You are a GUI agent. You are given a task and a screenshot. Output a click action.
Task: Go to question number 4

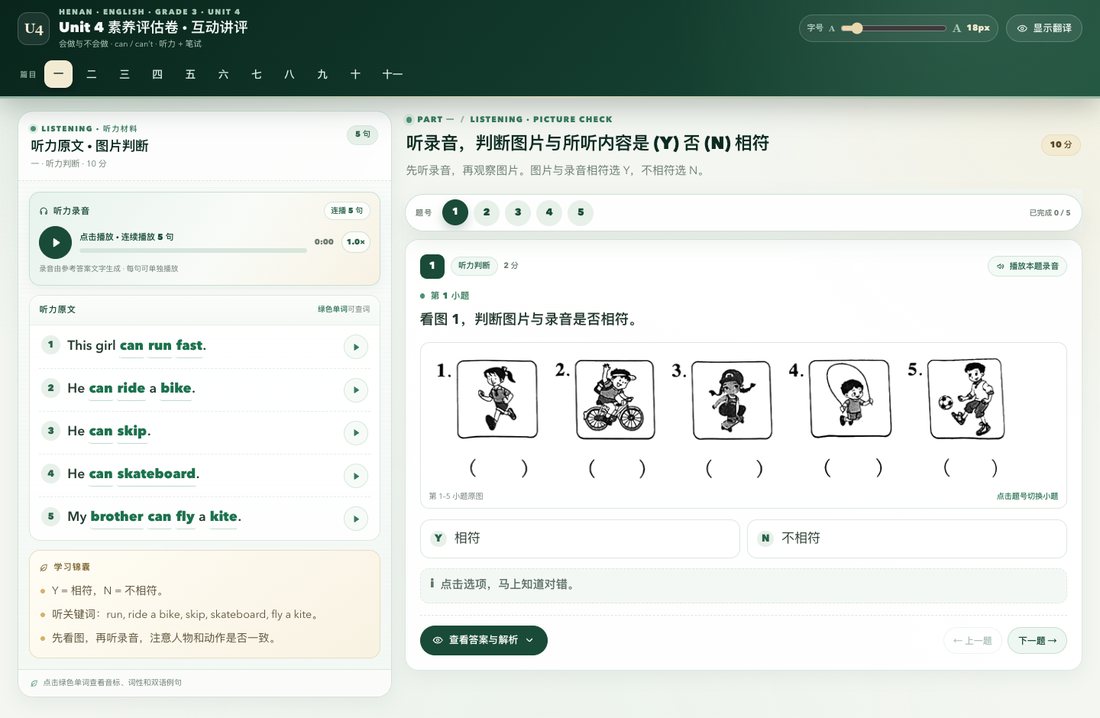click(x=549, y=212)
